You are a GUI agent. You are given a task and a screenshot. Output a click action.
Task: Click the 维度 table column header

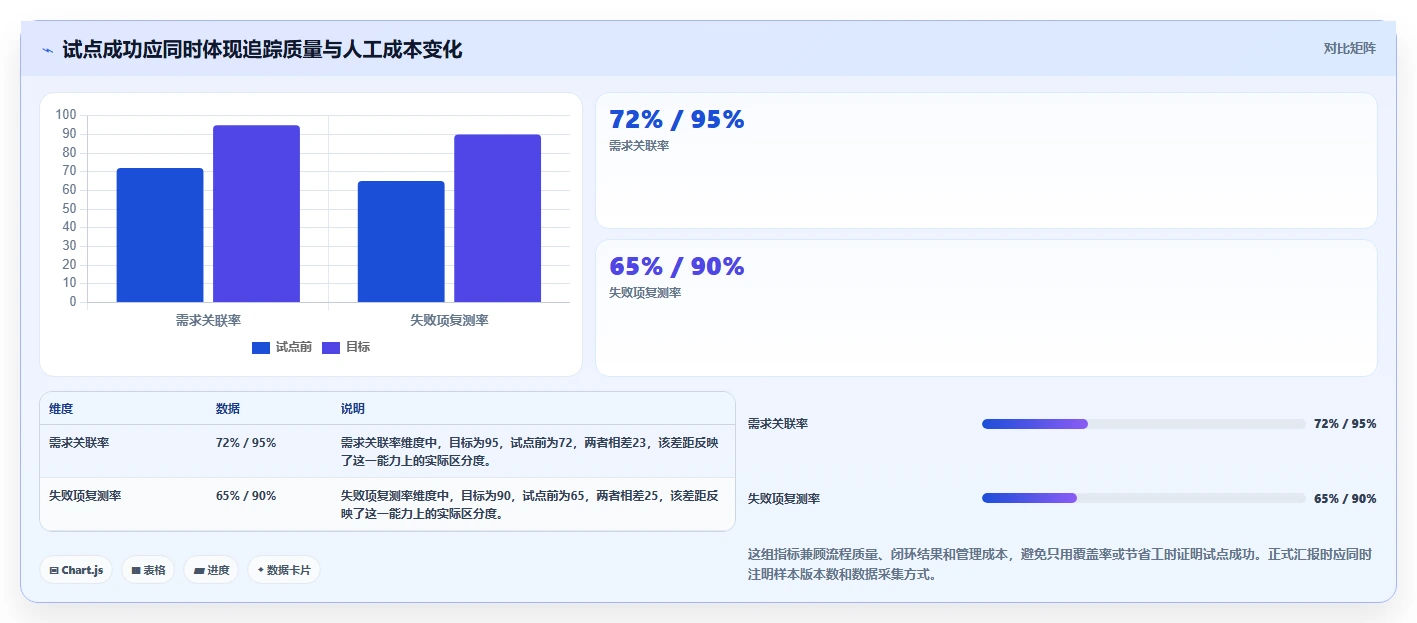point(61,409)
